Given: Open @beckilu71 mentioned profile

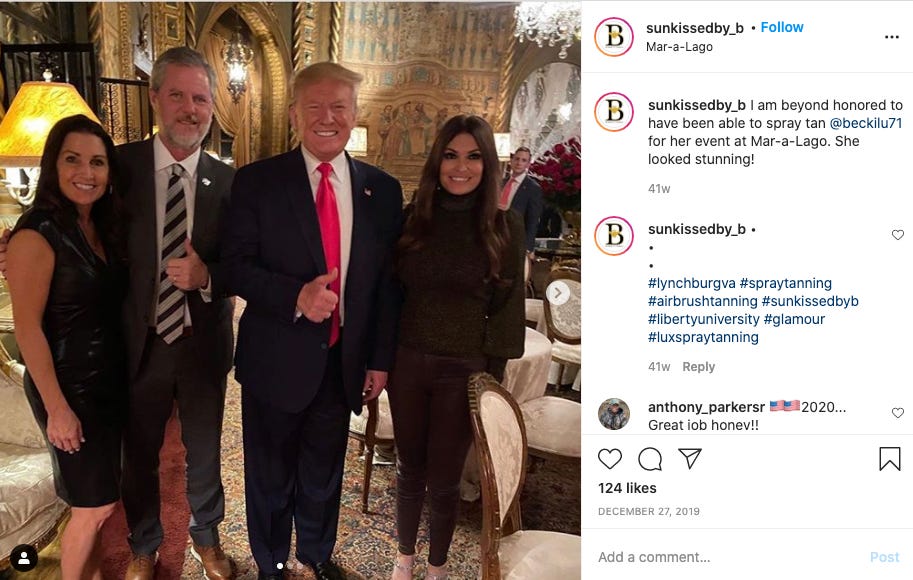Looking at the screenshot, I should tap(866, 123).
